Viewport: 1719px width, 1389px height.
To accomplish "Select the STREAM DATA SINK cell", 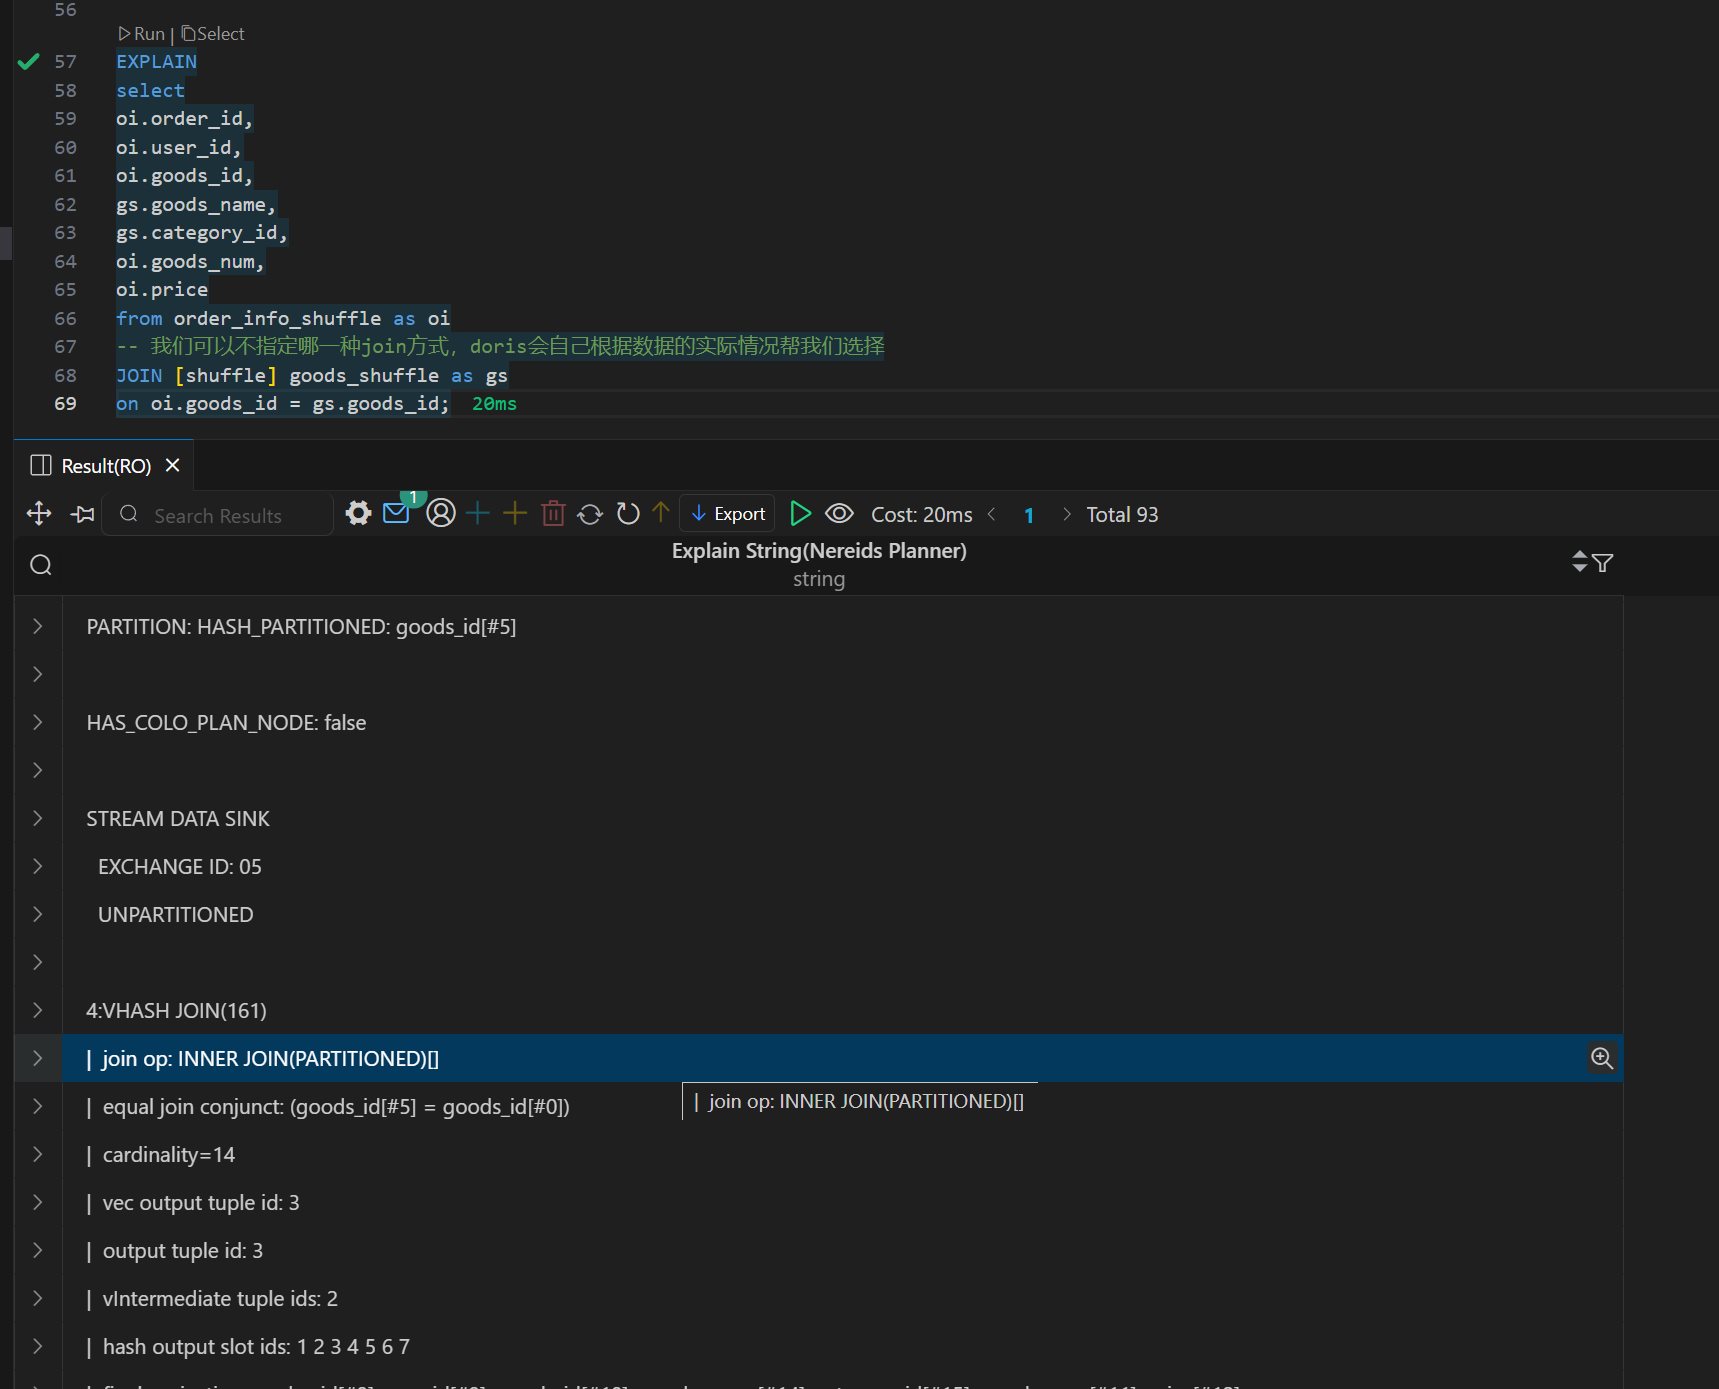I will tap(842, 819).
